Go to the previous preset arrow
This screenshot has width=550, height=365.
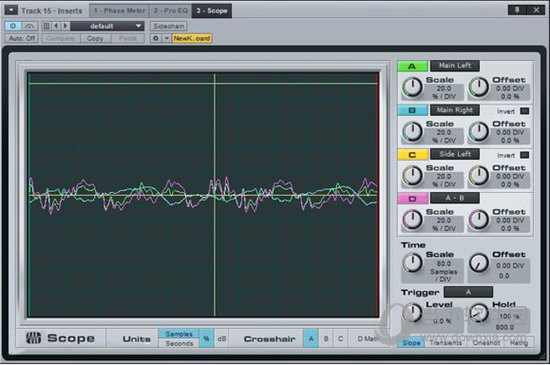[56, 26]
